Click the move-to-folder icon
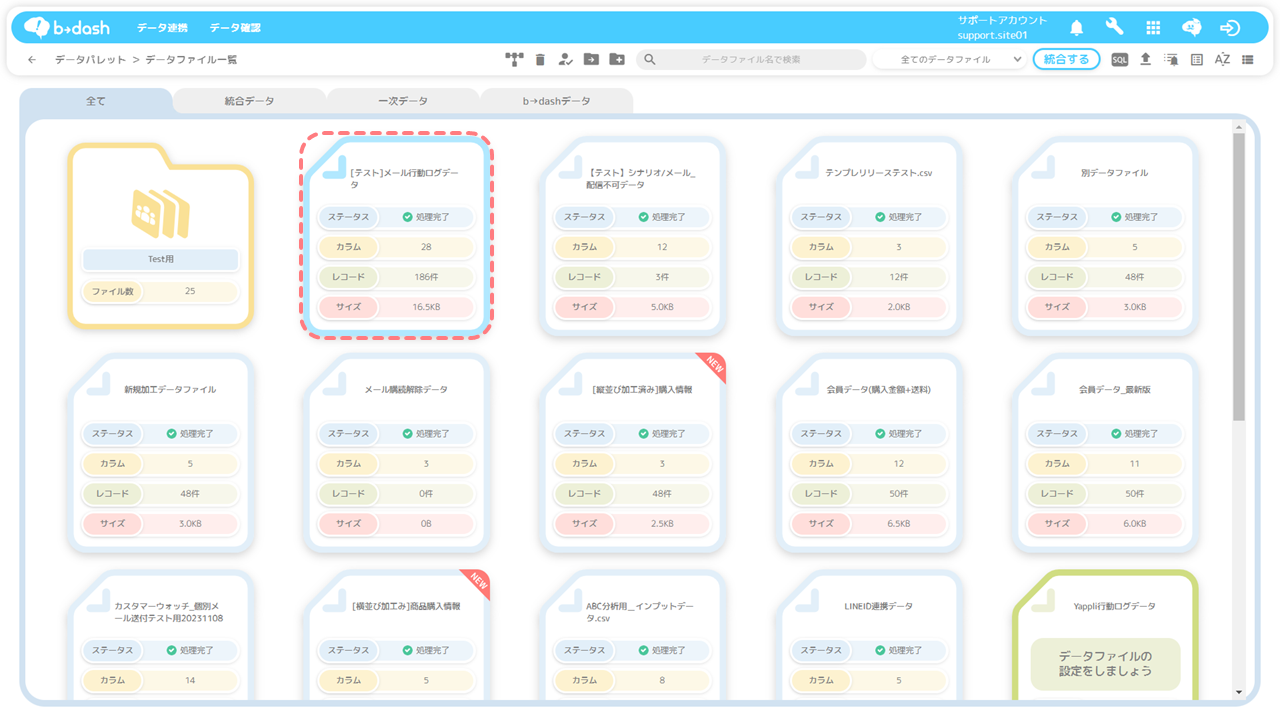Viewport: 1280px width, 720px height. pos(591,60)
